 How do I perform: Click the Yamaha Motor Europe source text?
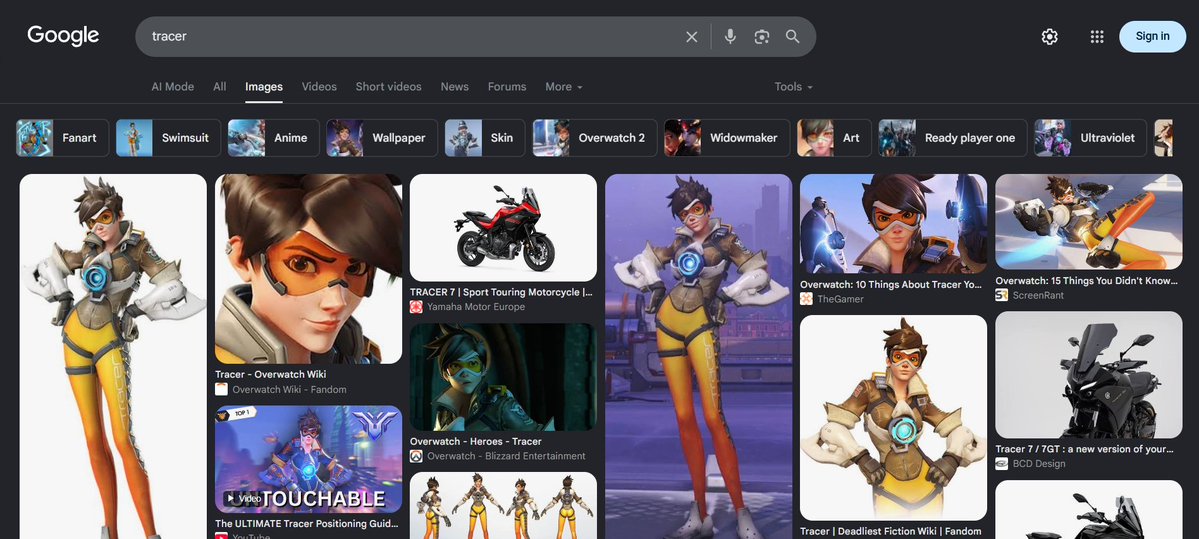coord(476,307)
